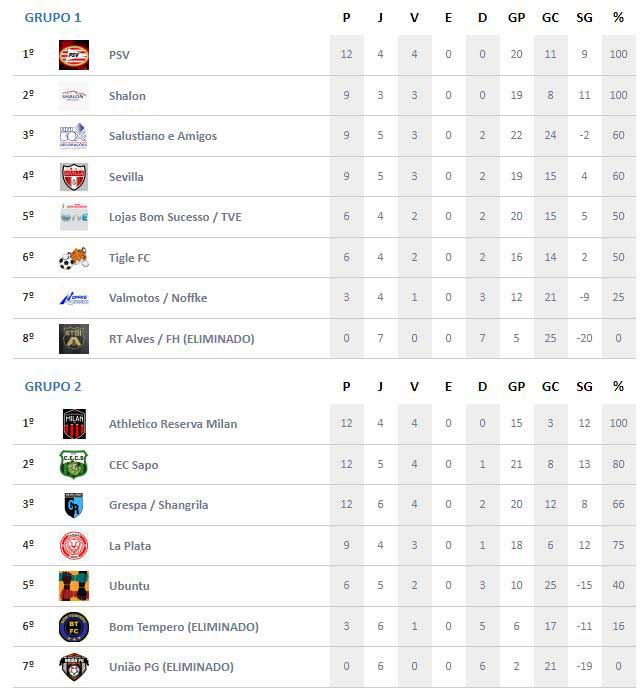Click the PSV team logo
643x696 pixels.
(74, 55)
